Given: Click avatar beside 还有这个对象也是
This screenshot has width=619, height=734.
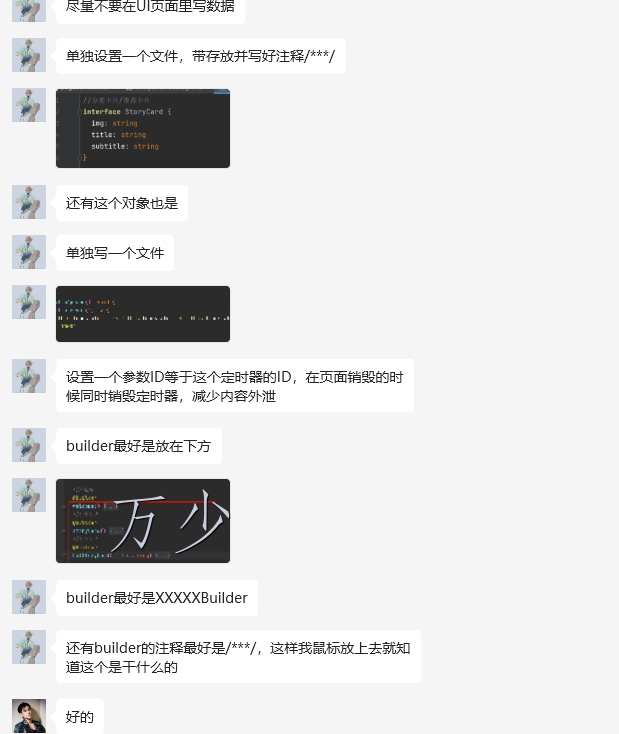Looking at the screenshot, I should click(29, 202).
